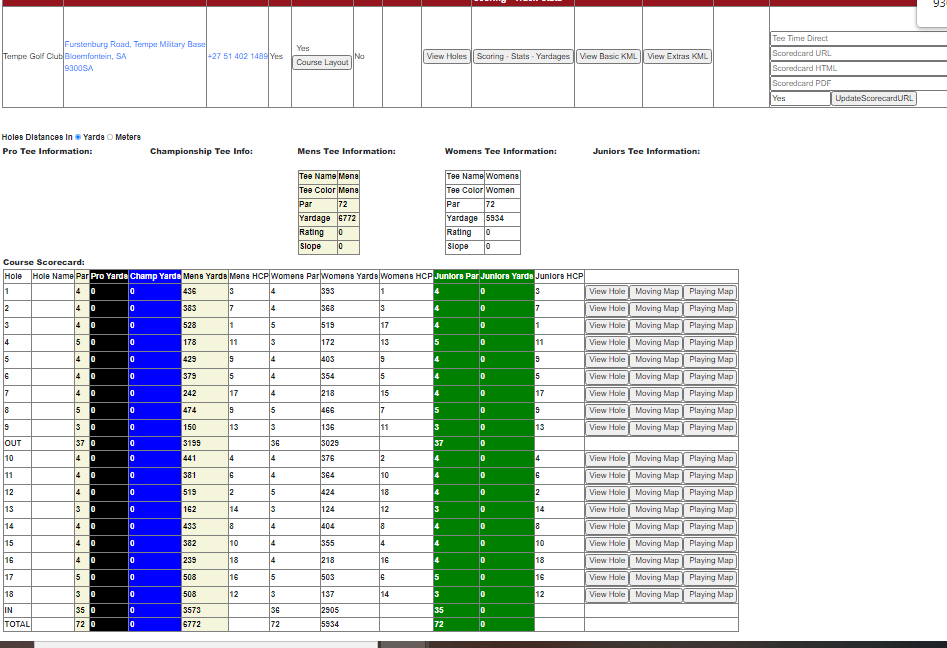Image resolution: width=947 pixels, height=648 pixels.
Task: Click the Womens tee Yardage value 5934
Action: [502, 219]
